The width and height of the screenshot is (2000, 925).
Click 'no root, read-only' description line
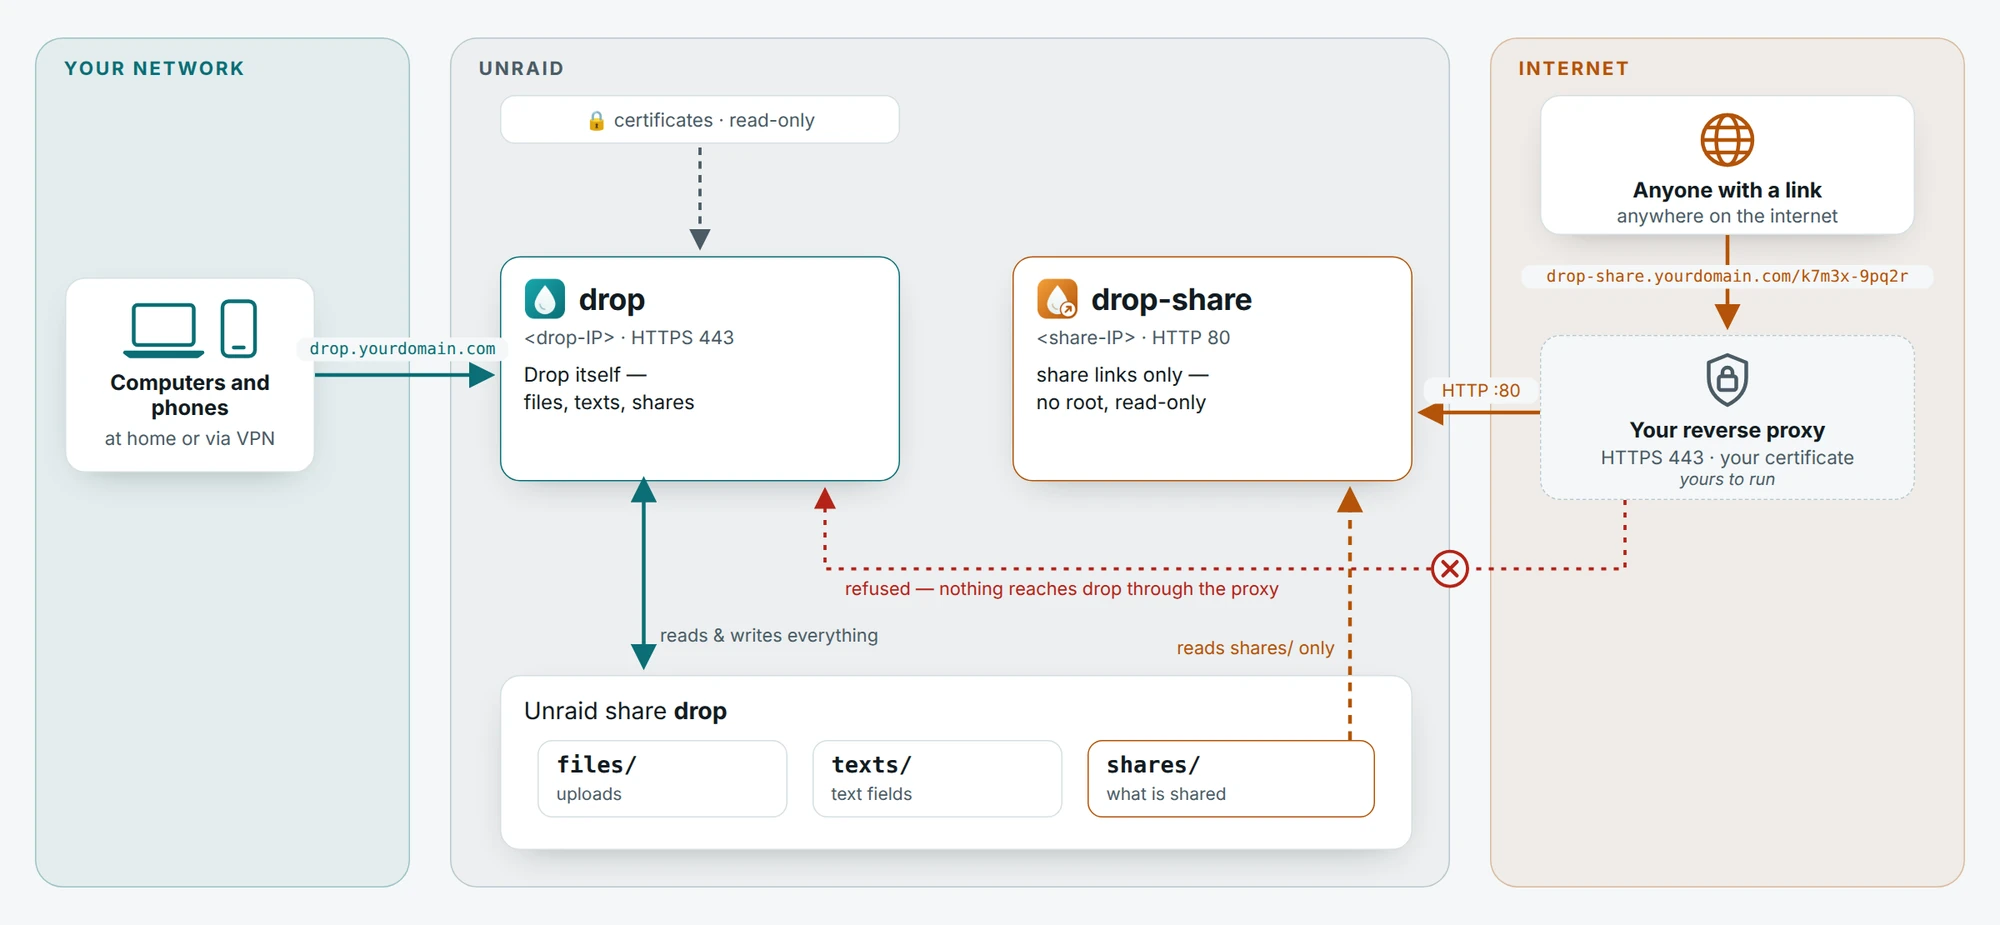tap(1121, 402)
